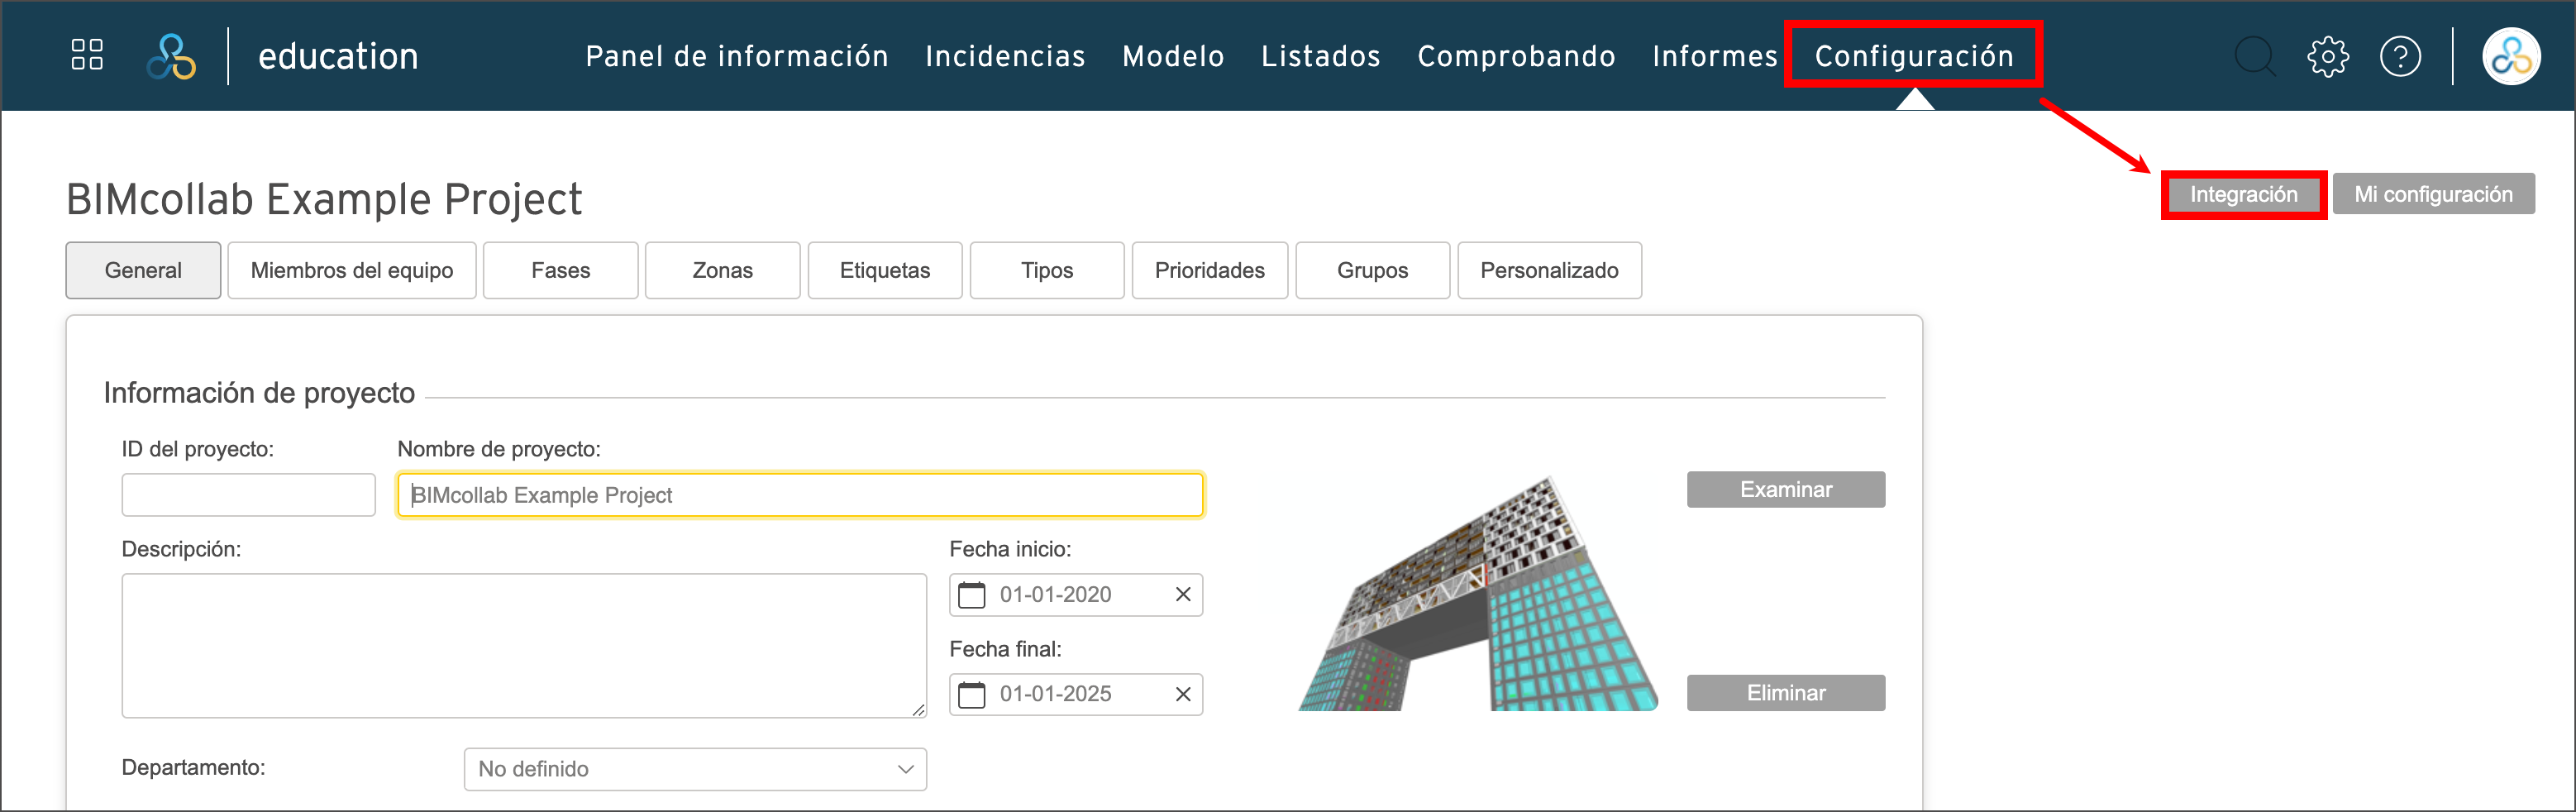
Task: Clear the Fecha inicio date 01-01-2020
Action: pos(1183,595)
